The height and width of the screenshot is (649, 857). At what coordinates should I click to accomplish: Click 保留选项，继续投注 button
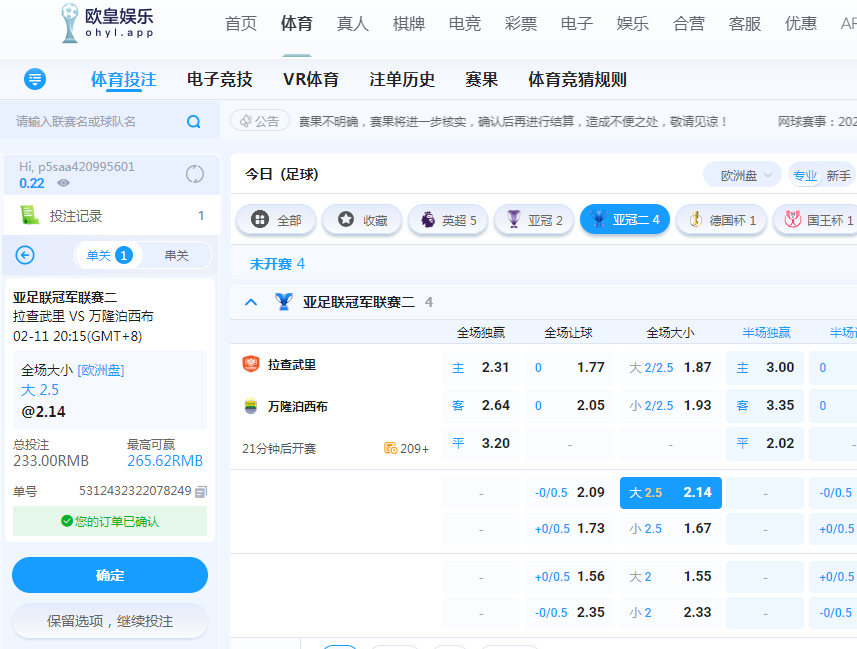110,621
